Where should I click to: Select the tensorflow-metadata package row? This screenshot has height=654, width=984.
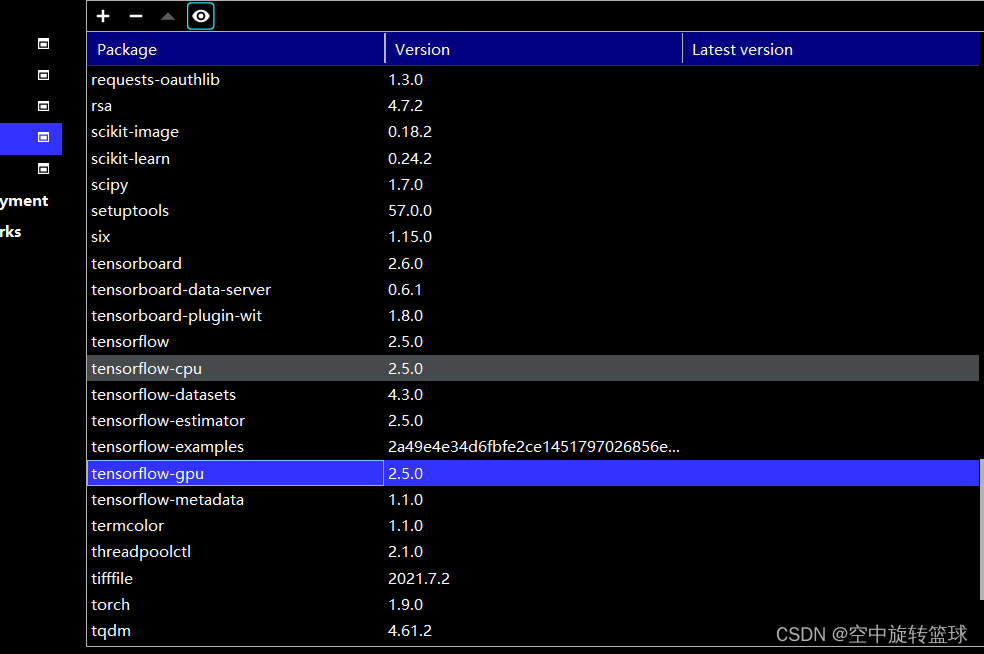pyautogui.click(x=533, y=500)
